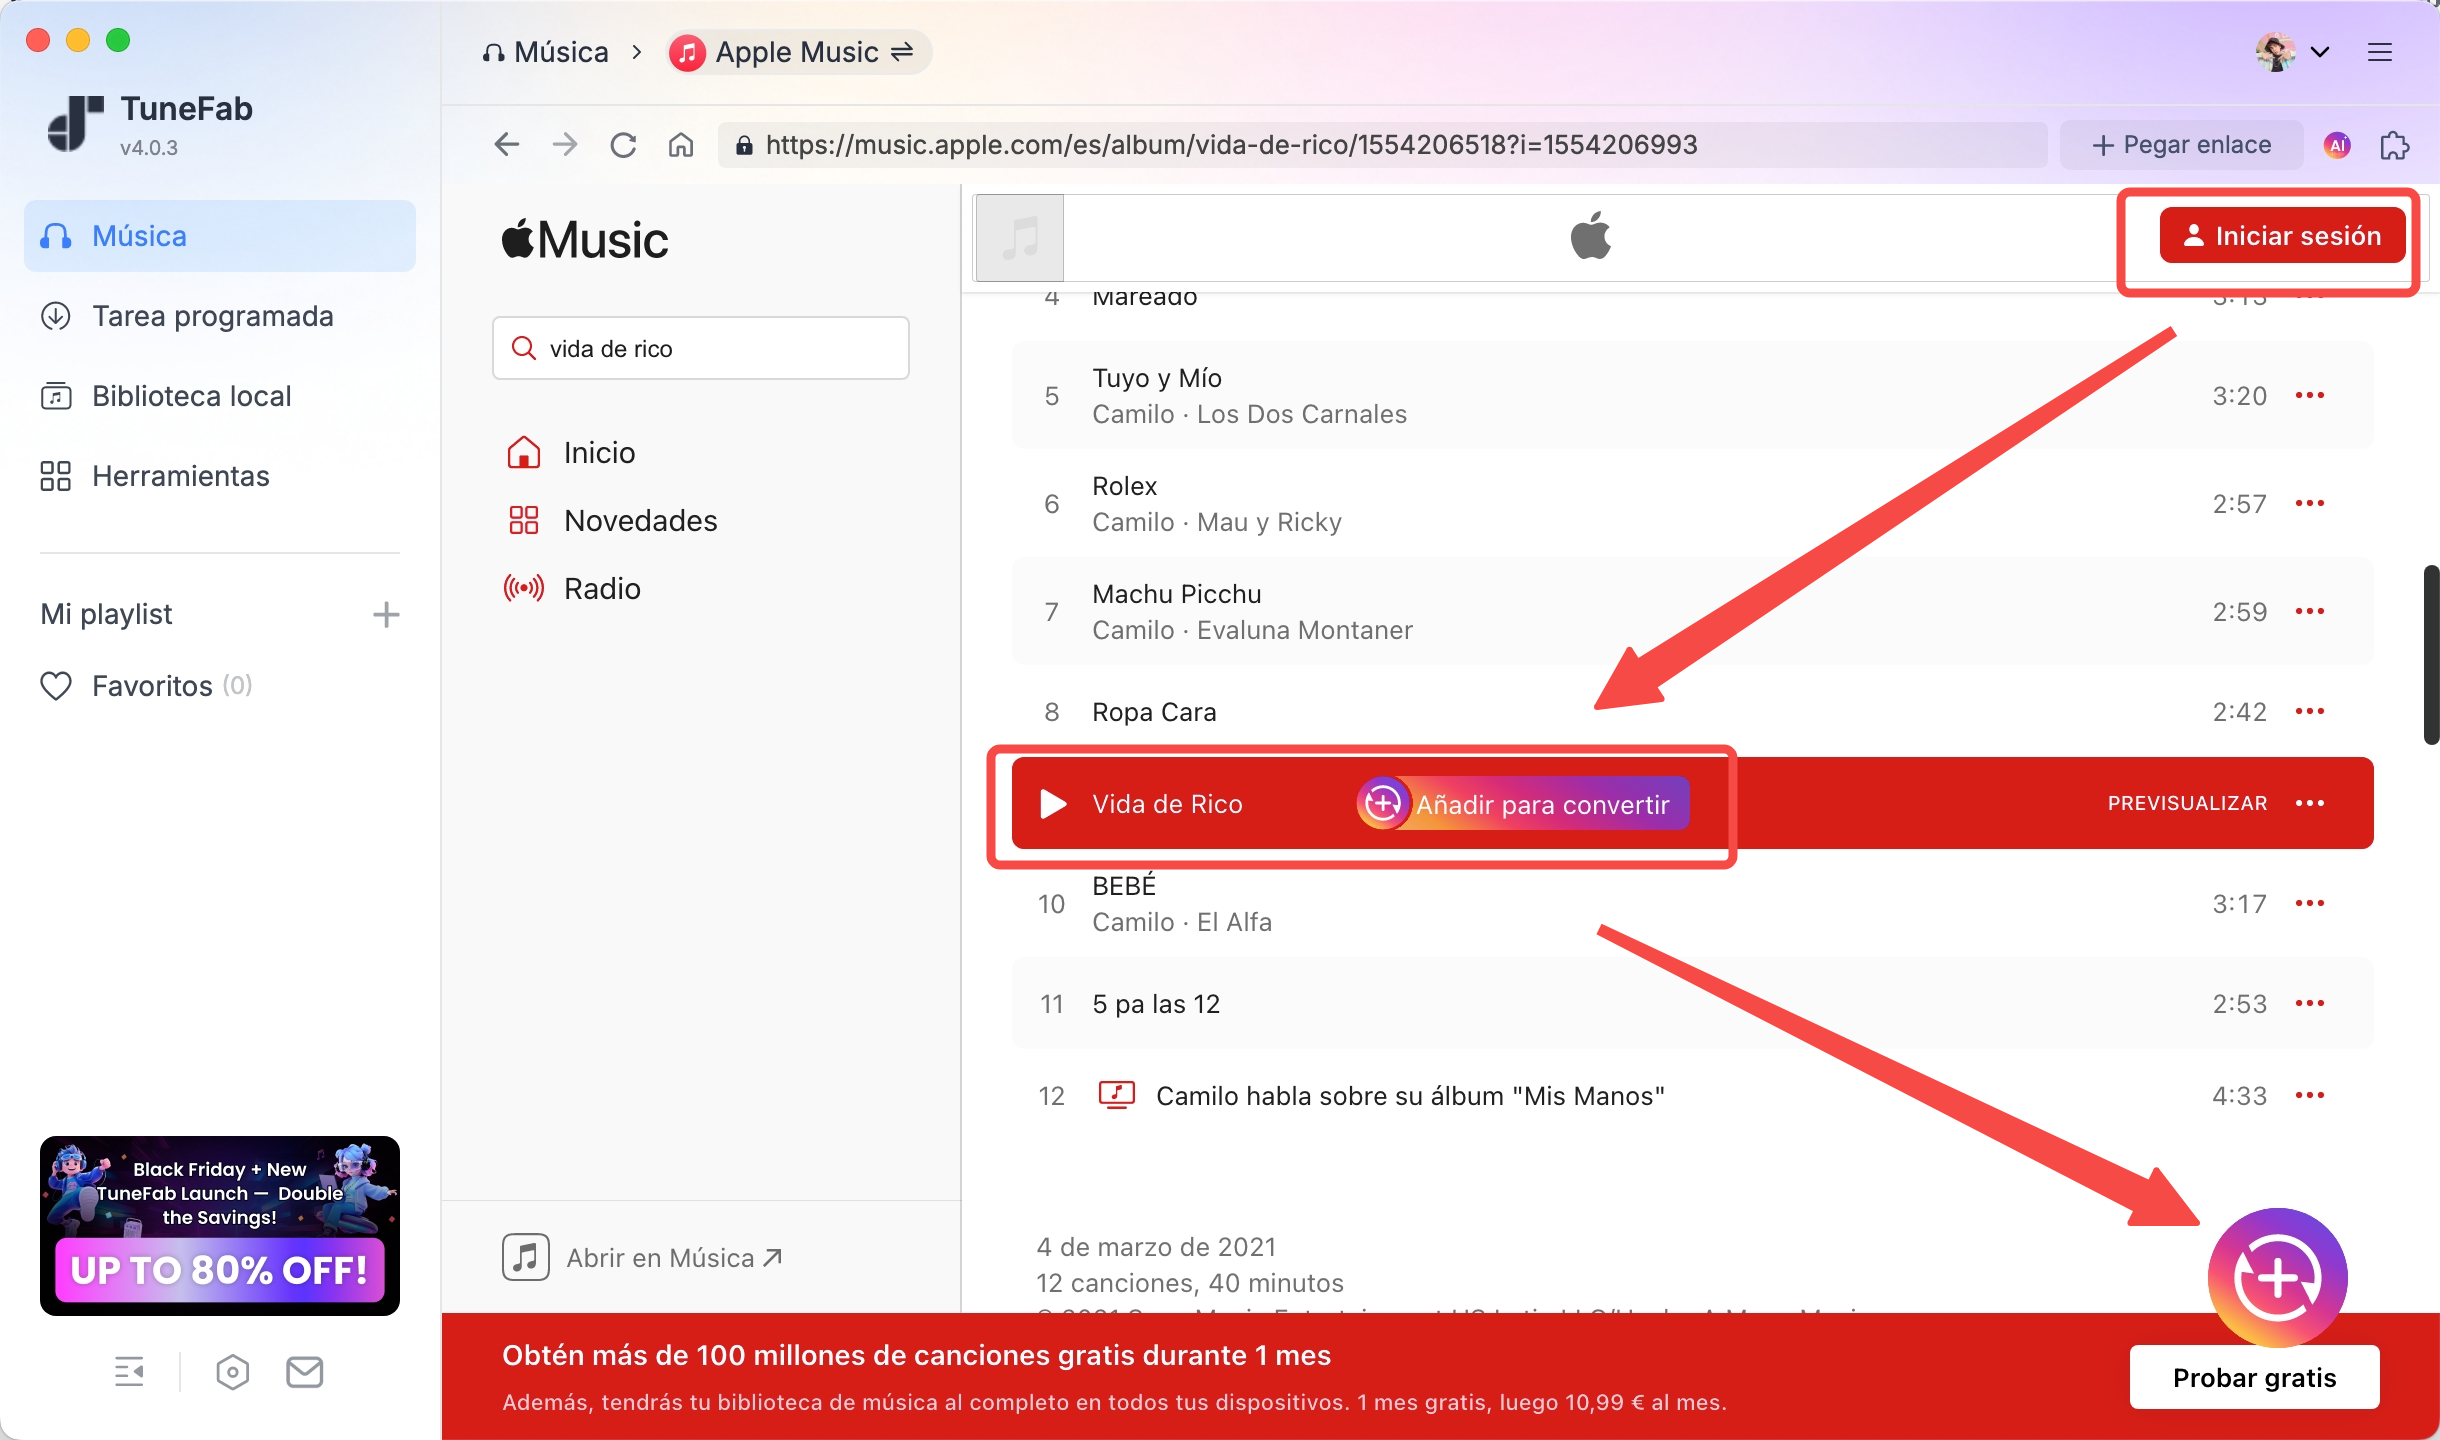Go to browser home page icon
Image resolution: width=2440 pixels, height=1440 pixels.
[681, 145]
